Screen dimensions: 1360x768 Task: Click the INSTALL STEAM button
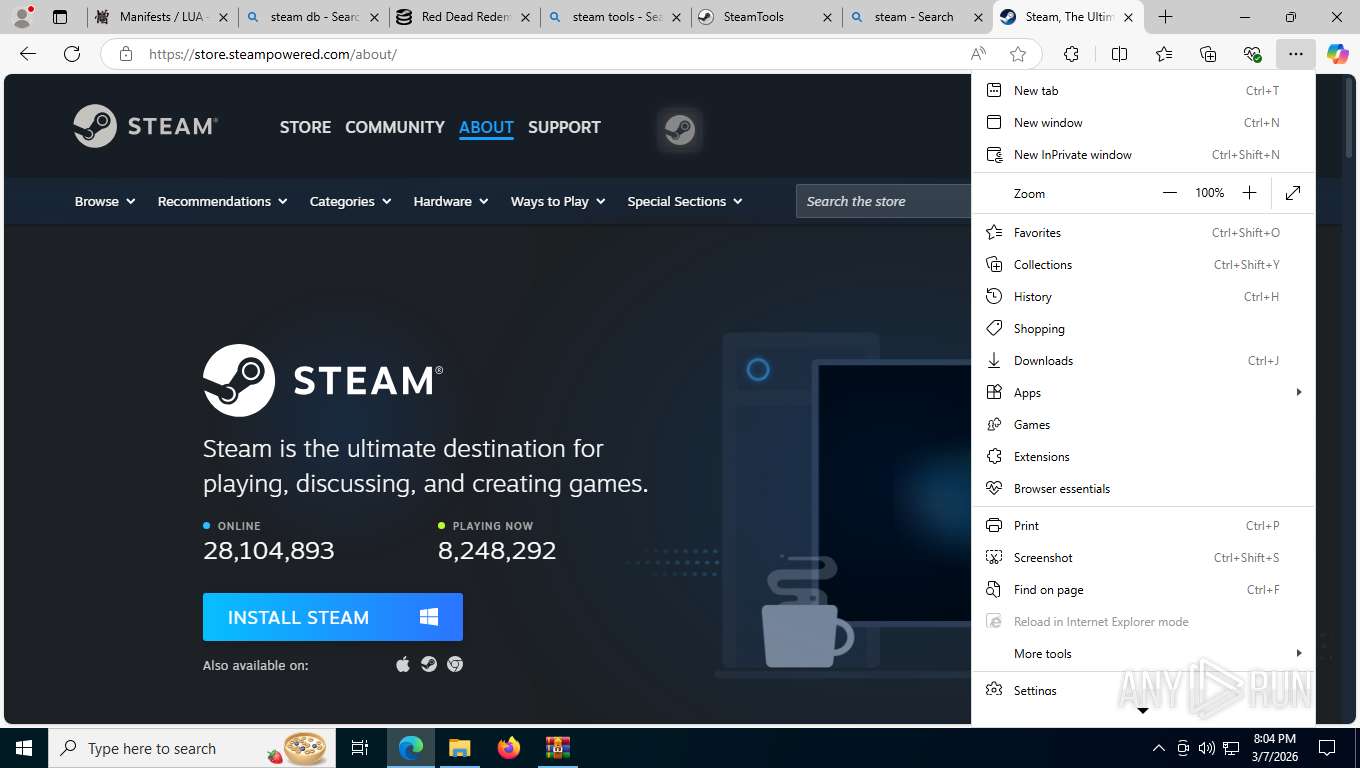click(333, 617)
